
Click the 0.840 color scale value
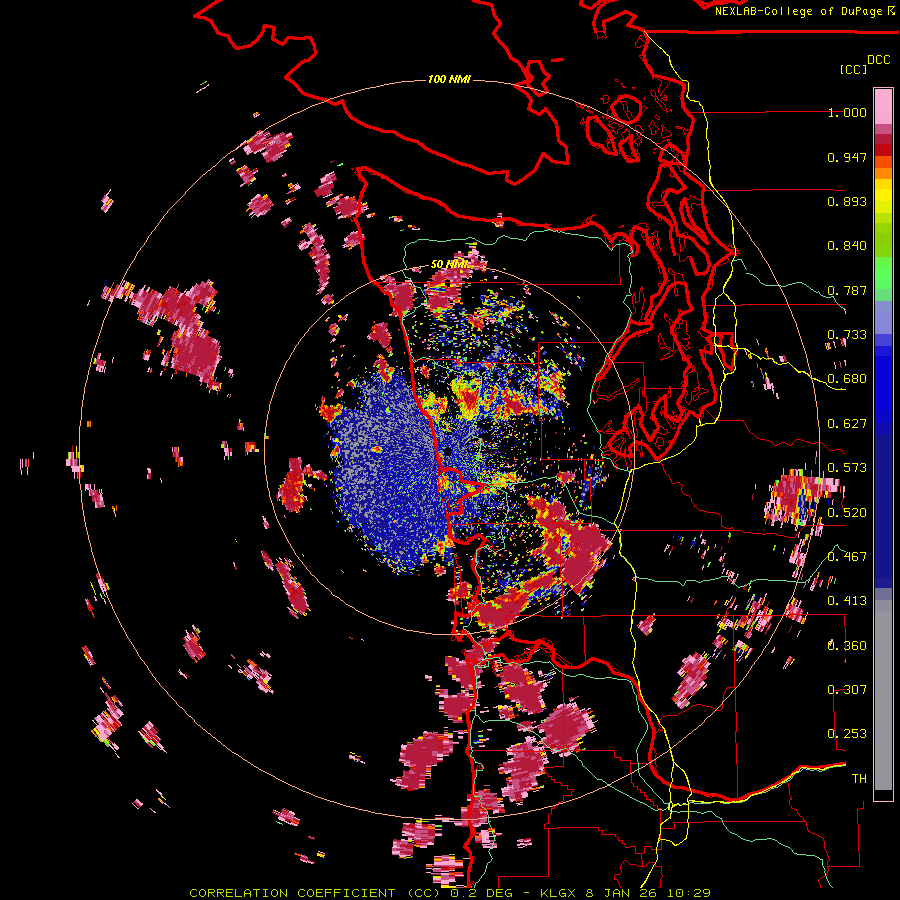coord(847,246)
